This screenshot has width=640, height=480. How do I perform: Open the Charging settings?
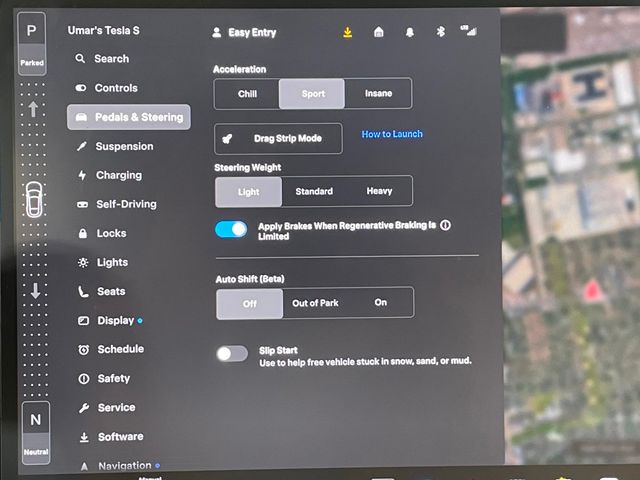pyautogui.click(x=110, y=175)
